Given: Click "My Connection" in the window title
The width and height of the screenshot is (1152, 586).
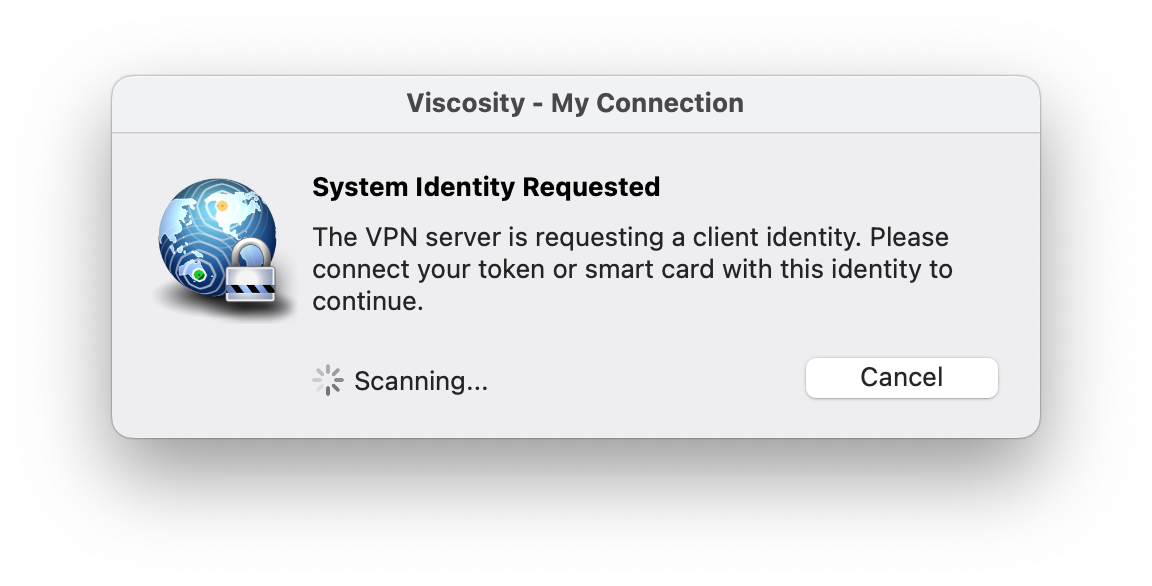Looking at the screenshot, I should (x=647, y=104).
